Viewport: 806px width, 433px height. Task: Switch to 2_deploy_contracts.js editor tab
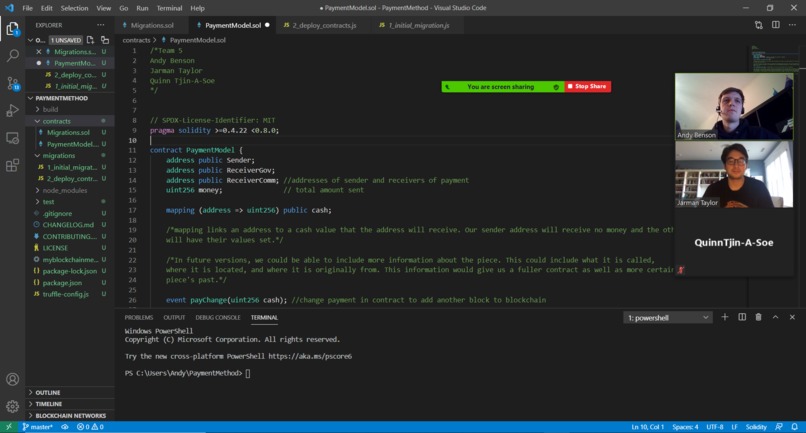pyautogui.click(x=324, y=25)
